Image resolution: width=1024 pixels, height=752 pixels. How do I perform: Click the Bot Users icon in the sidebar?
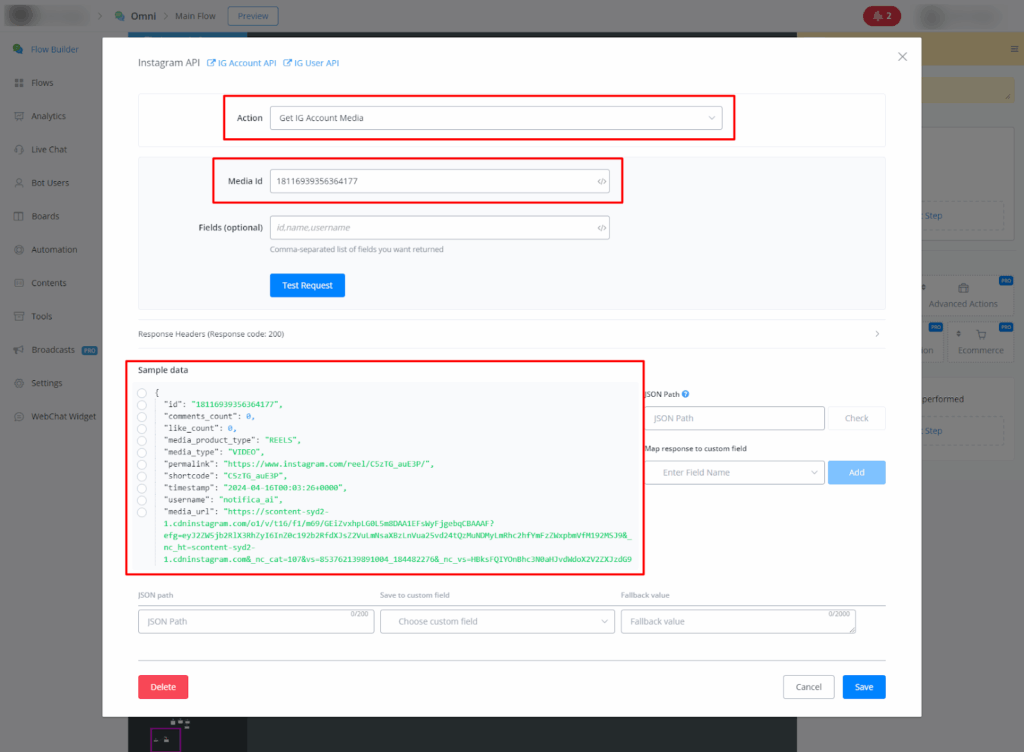pos(19,183)
